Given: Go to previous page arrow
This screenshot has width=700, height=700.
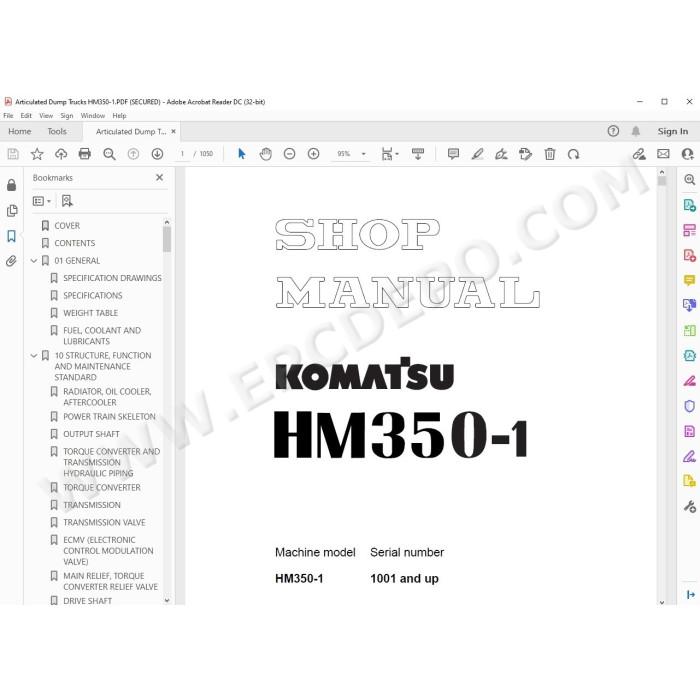Looking at the screenshot, I should tap(133, 154).
